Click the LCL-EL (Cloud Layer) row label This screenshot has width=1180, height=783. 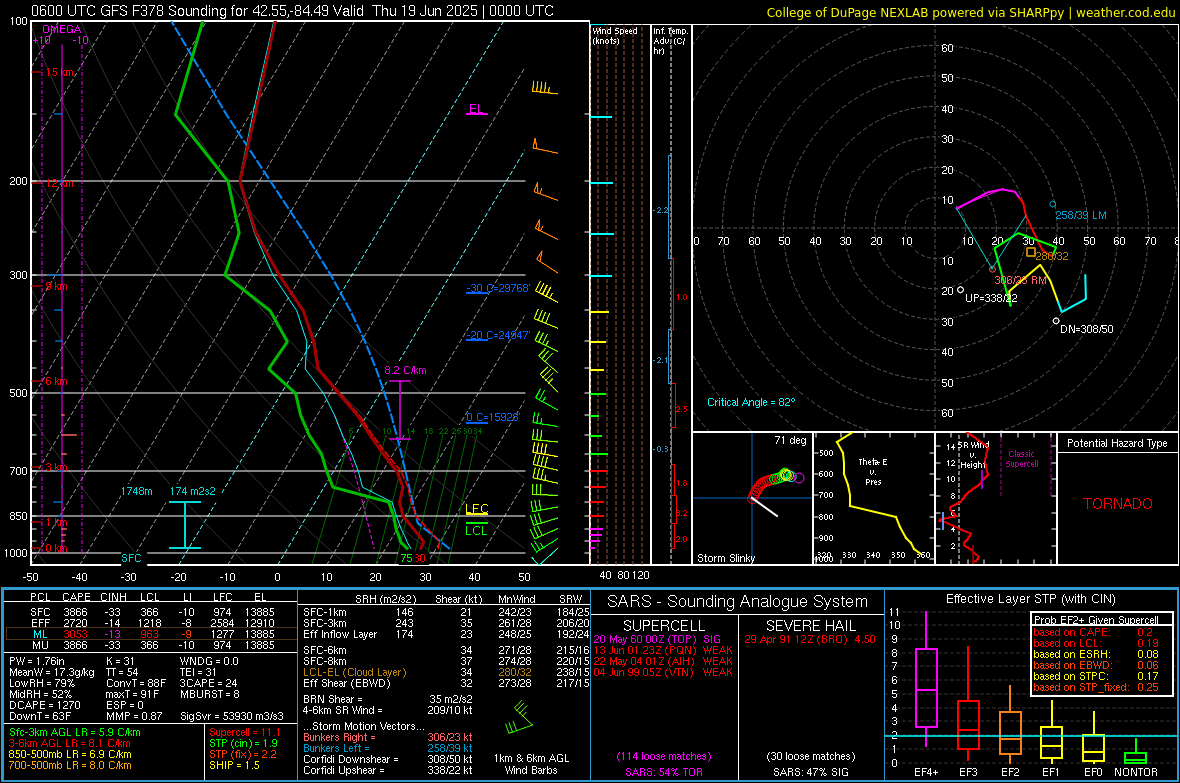(354, 672)
